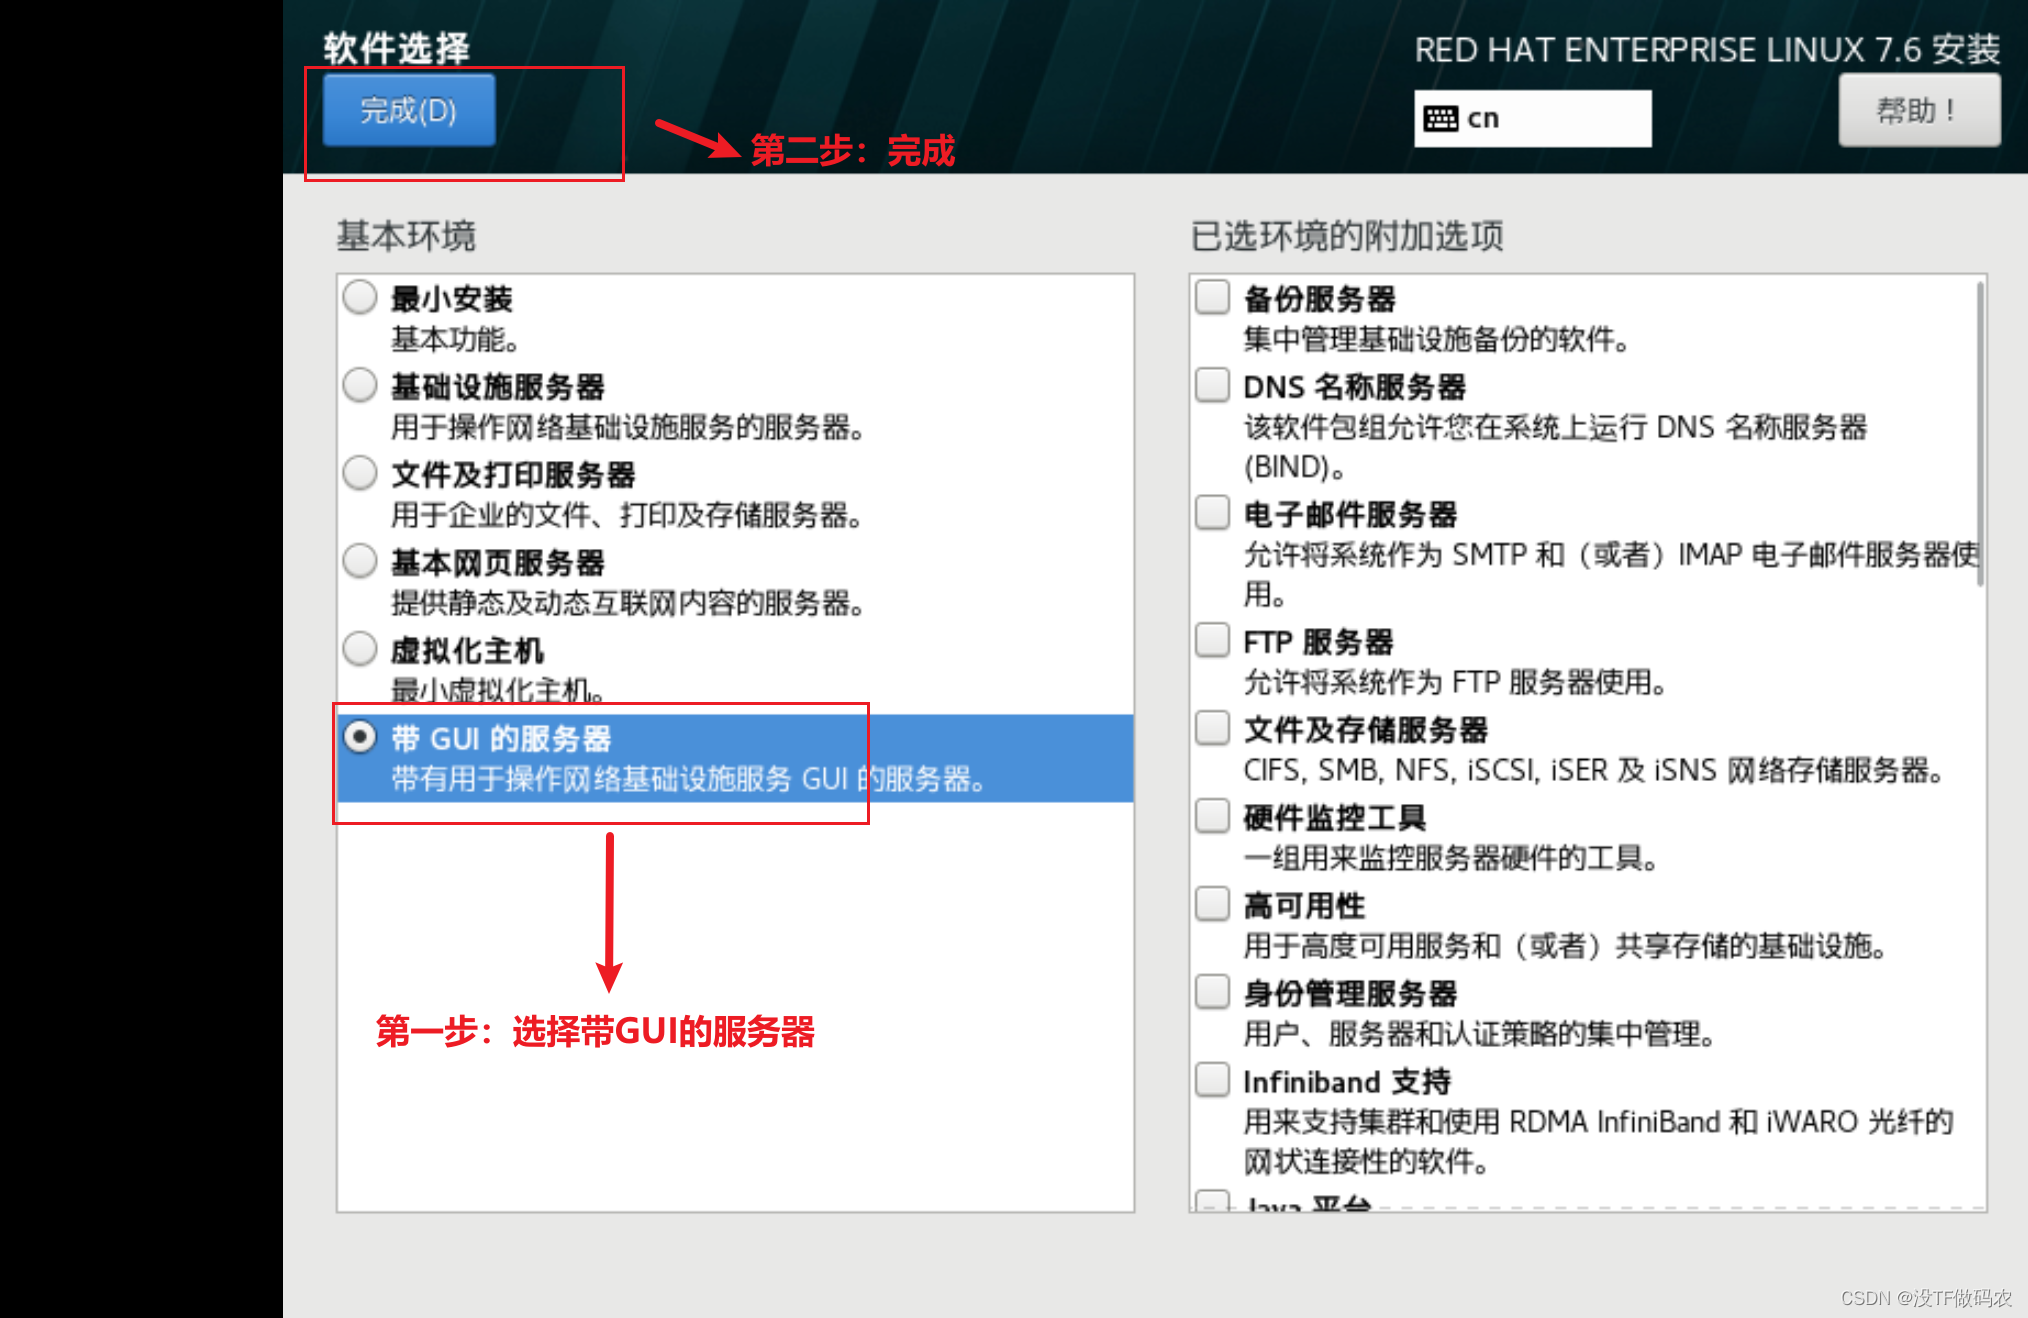Select 基础设施服务器 environment

point(360,385)
